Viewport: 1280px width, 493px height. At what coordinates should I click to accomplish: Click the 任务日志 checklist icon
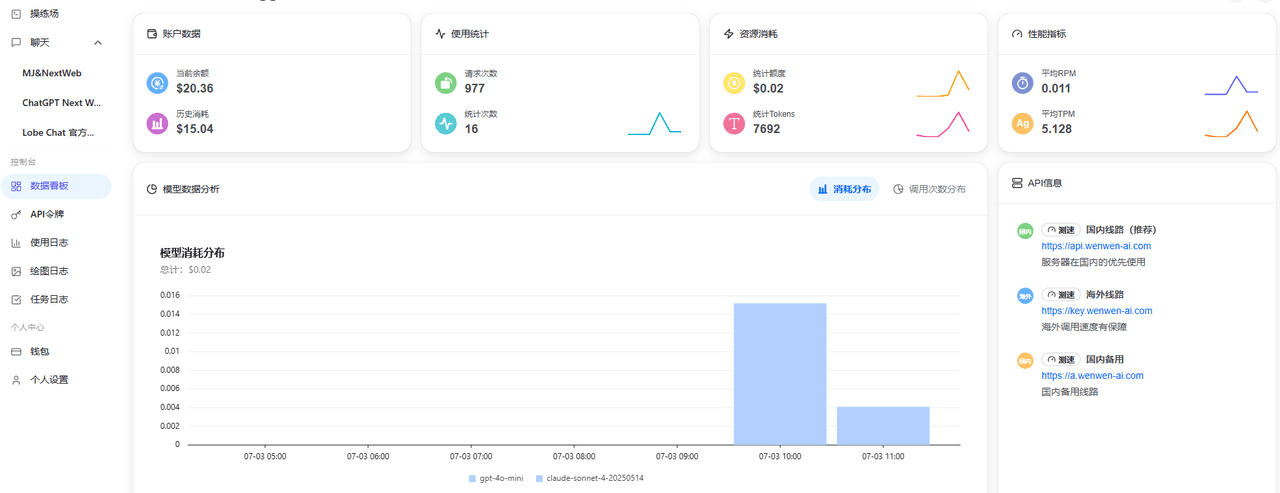click(x=16, y=299)
